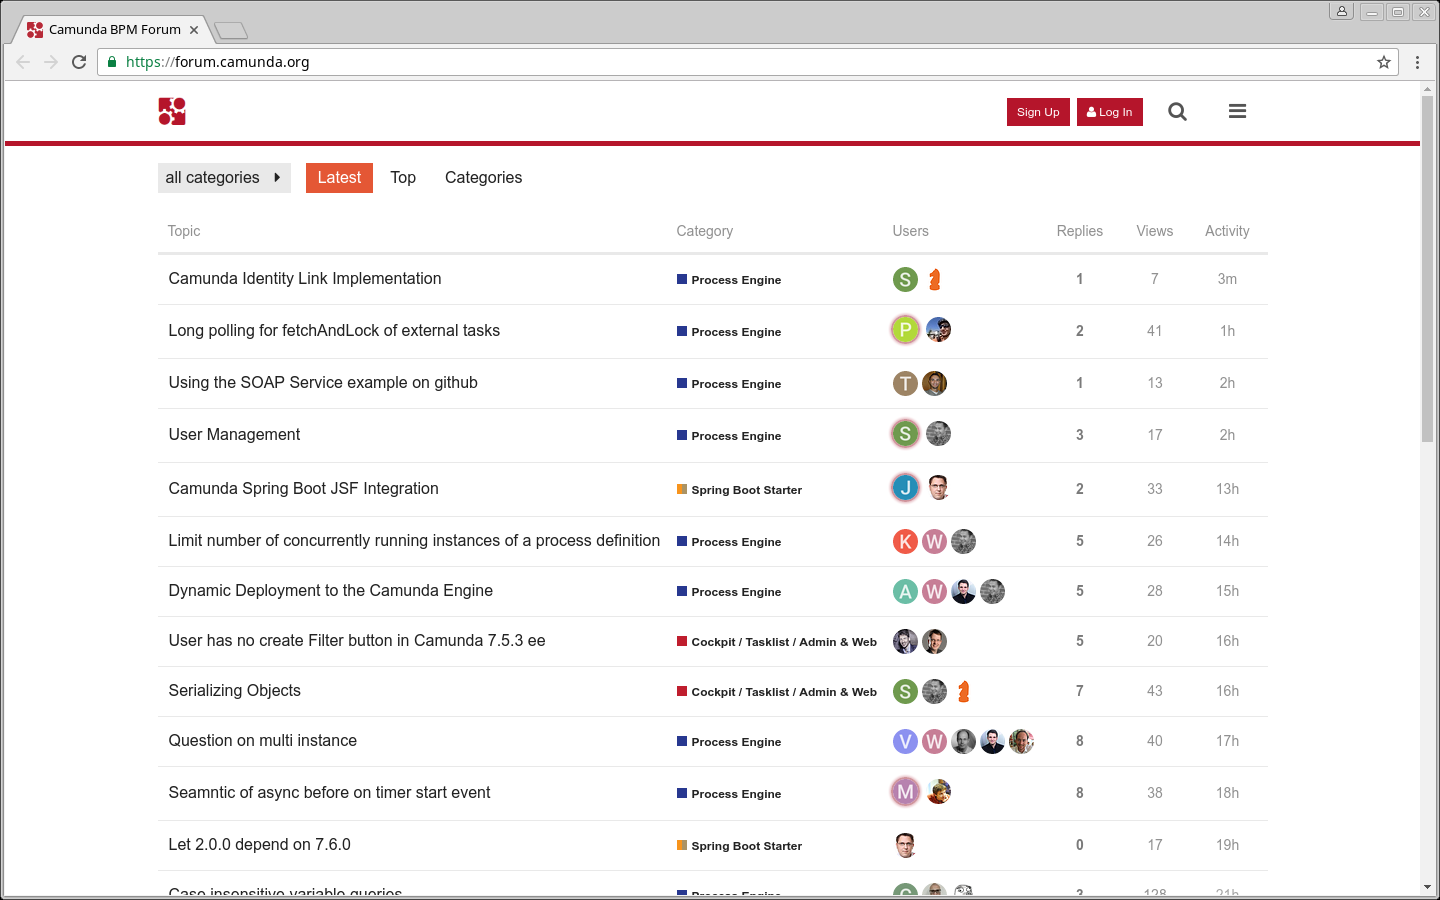Bookmark page with star icon

pos(1384,62)
